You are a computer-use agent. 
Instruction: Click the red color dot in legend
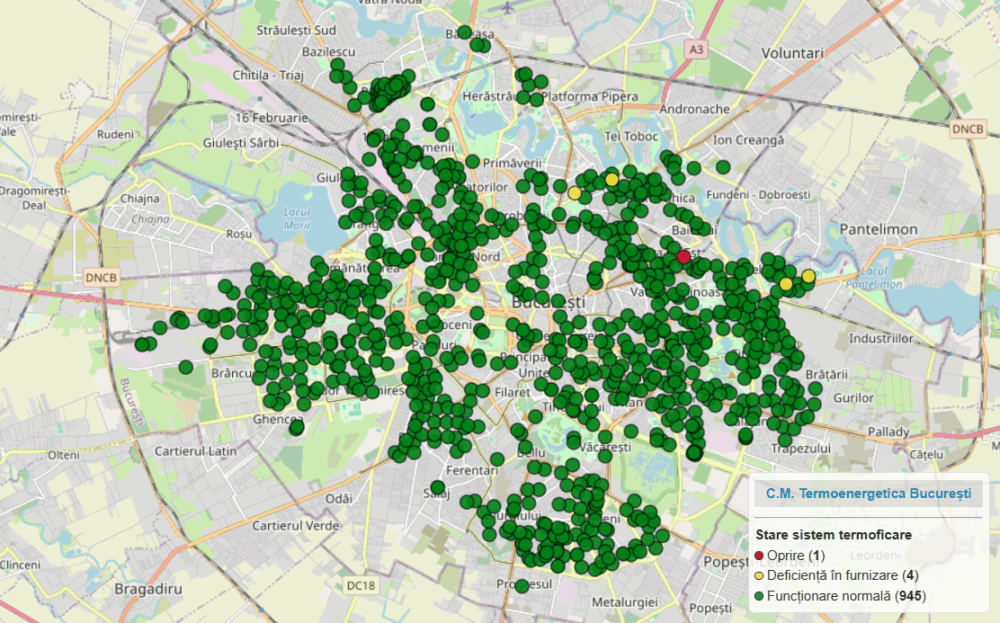point(759,556)
